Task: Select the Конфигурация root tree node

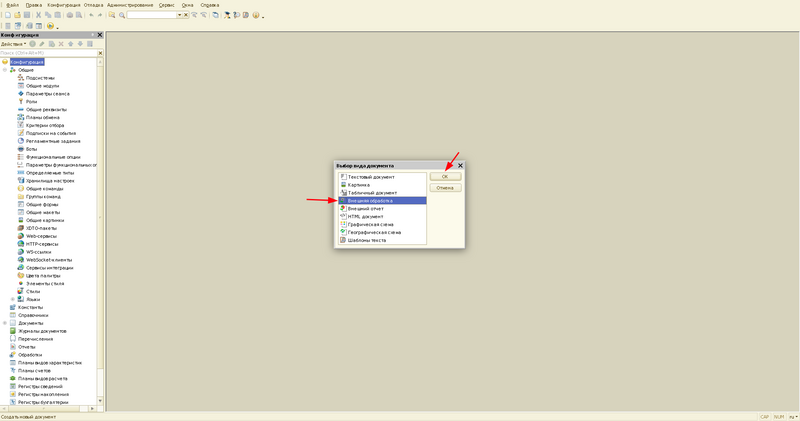Action: (x=27, y=62)
